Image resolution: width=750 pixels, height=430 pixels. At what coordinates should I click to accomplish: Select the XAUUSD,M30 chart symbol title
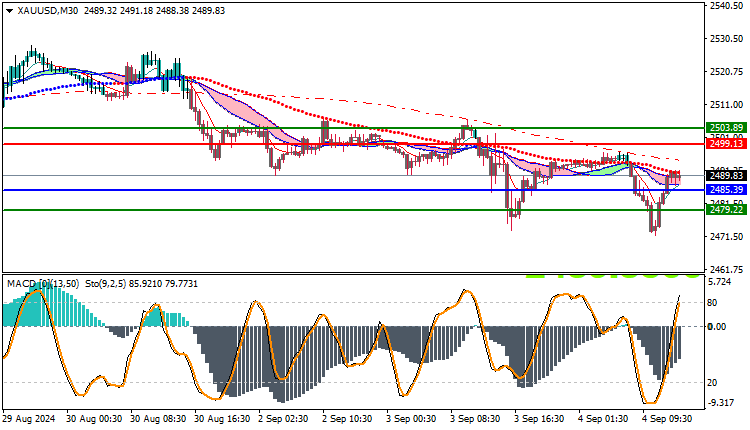[48, 11]
